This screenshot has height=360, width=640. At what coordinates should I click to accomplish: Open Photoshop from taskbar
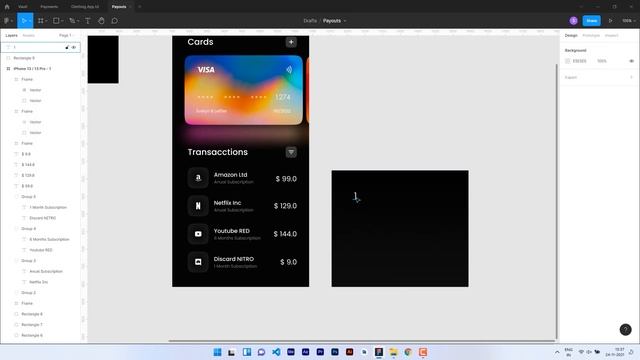335,352
